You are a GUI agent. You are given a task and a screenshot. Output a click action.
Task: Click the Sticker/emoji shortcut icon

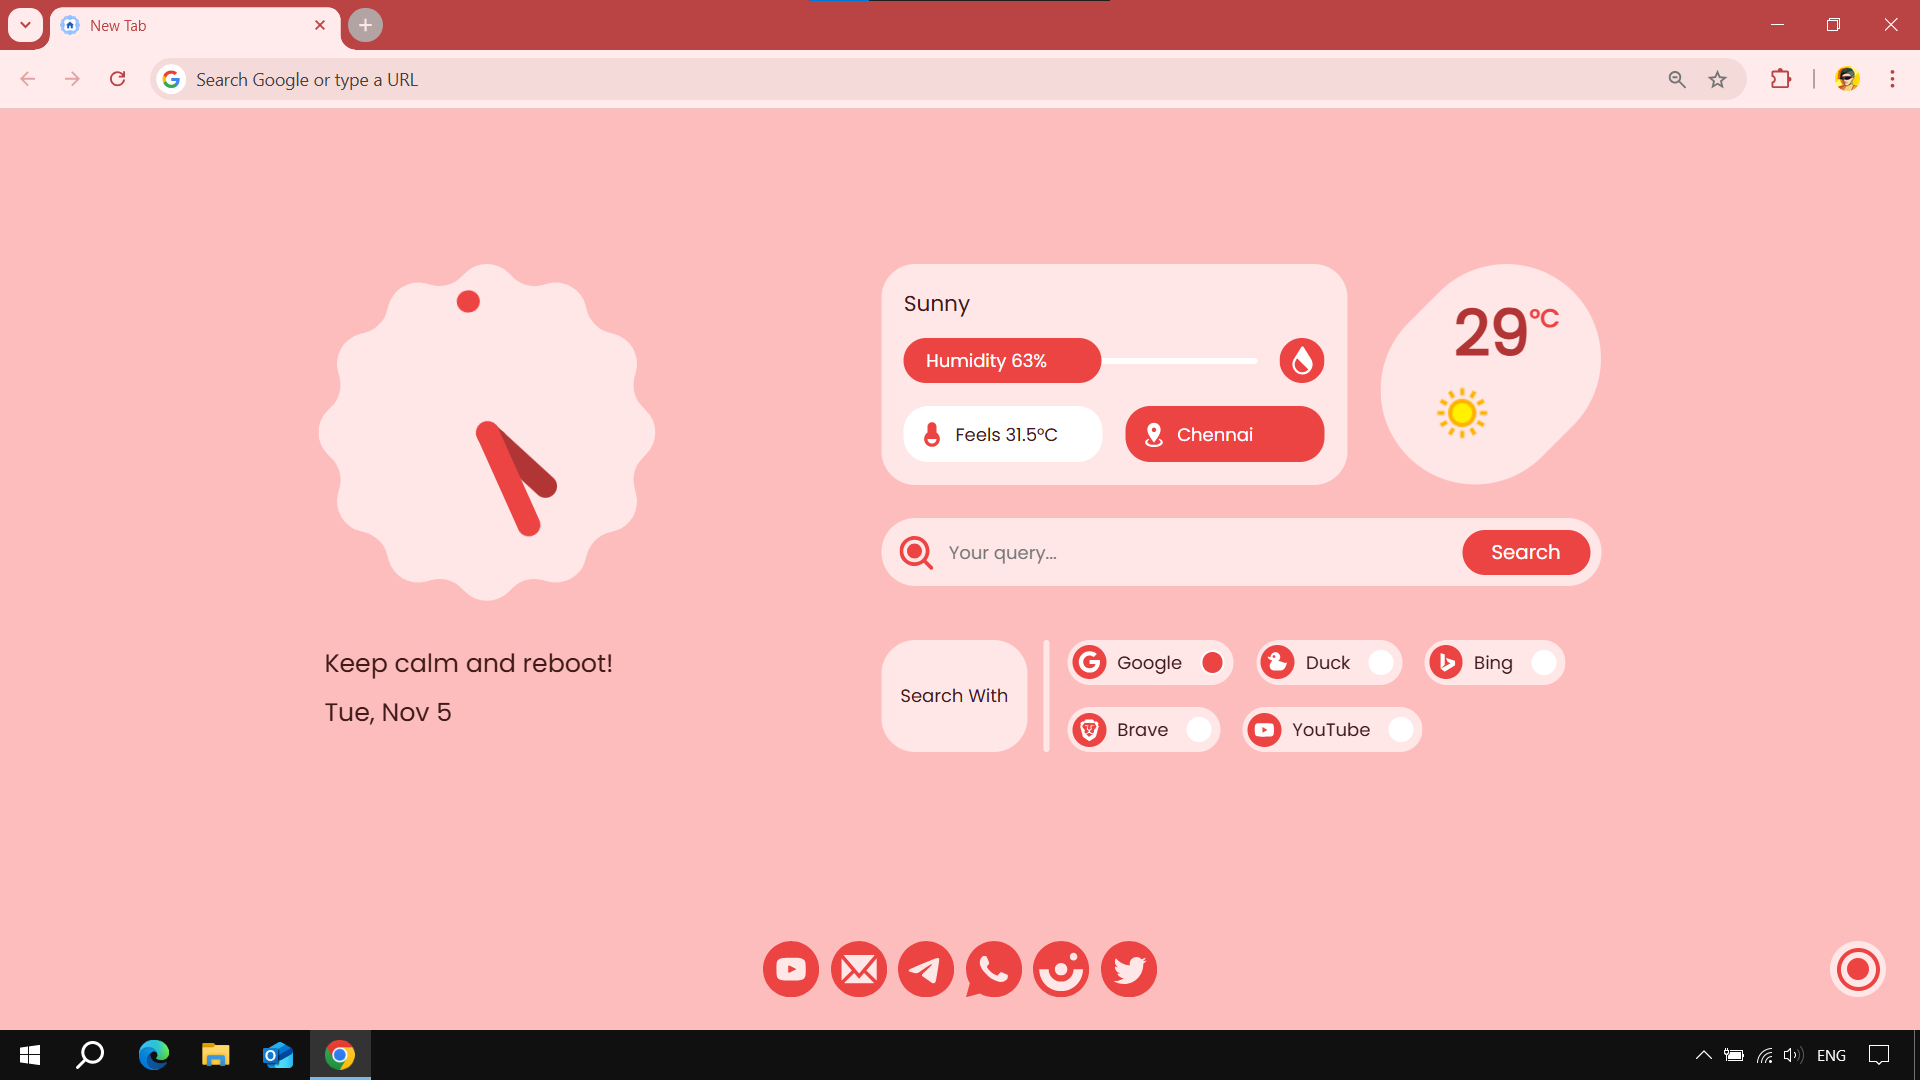(1060, 971)
